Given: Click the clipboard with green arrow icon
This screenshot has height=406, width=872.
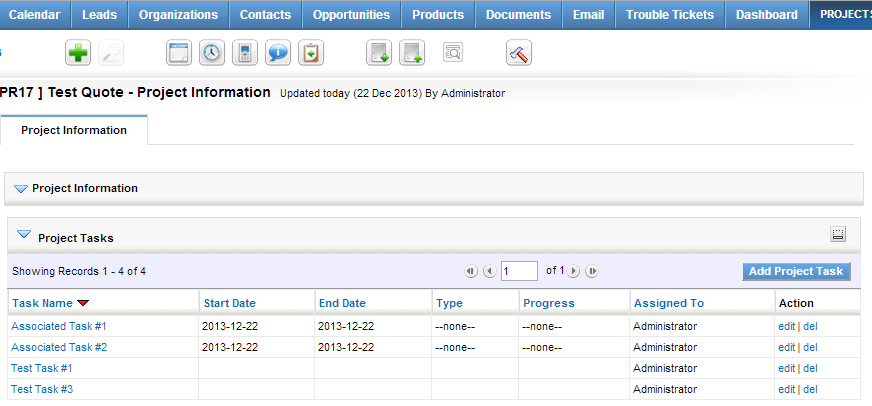Looking at the screenshot, I should pyautogui.click(x=311, y=53).
